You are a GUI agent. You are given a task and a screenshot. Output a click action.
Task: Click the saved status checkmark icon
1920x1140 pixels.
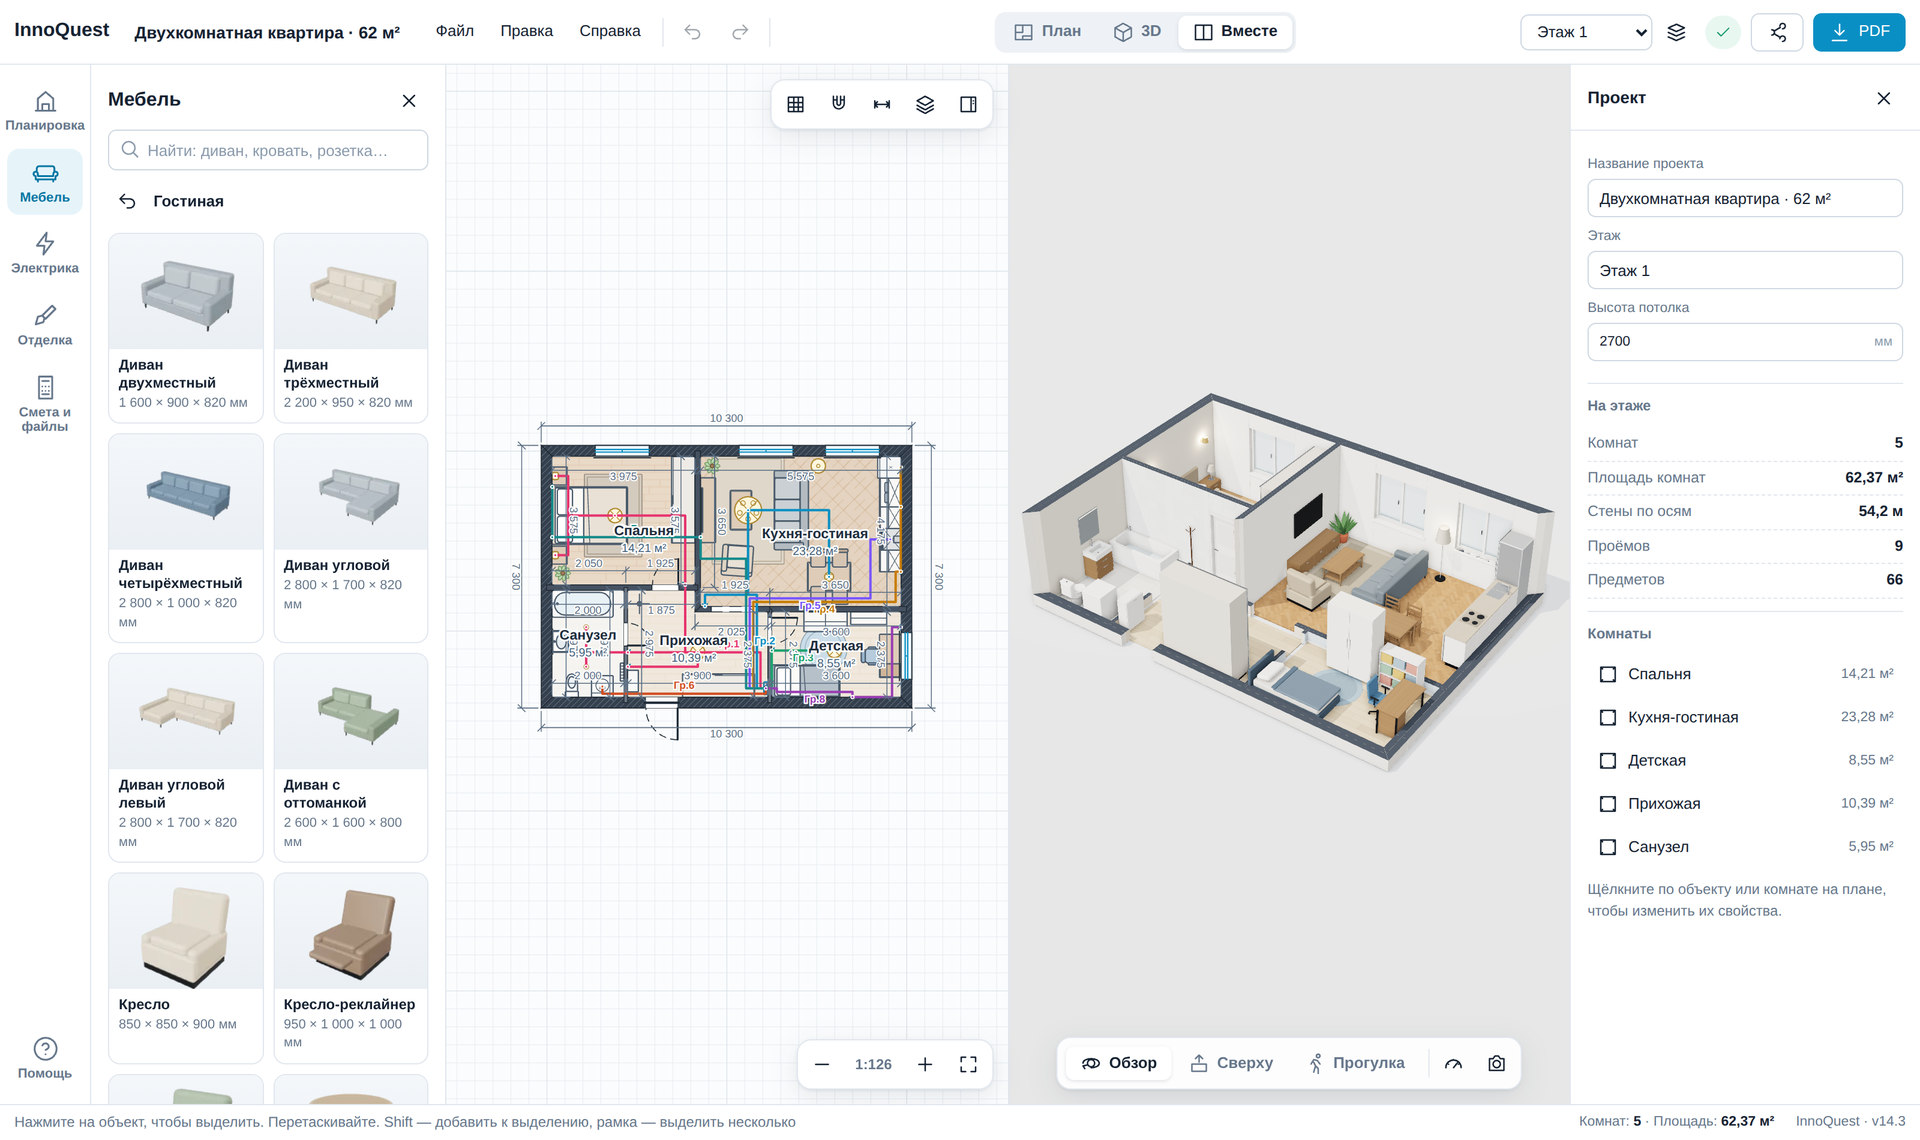(x=1723, y=32)
